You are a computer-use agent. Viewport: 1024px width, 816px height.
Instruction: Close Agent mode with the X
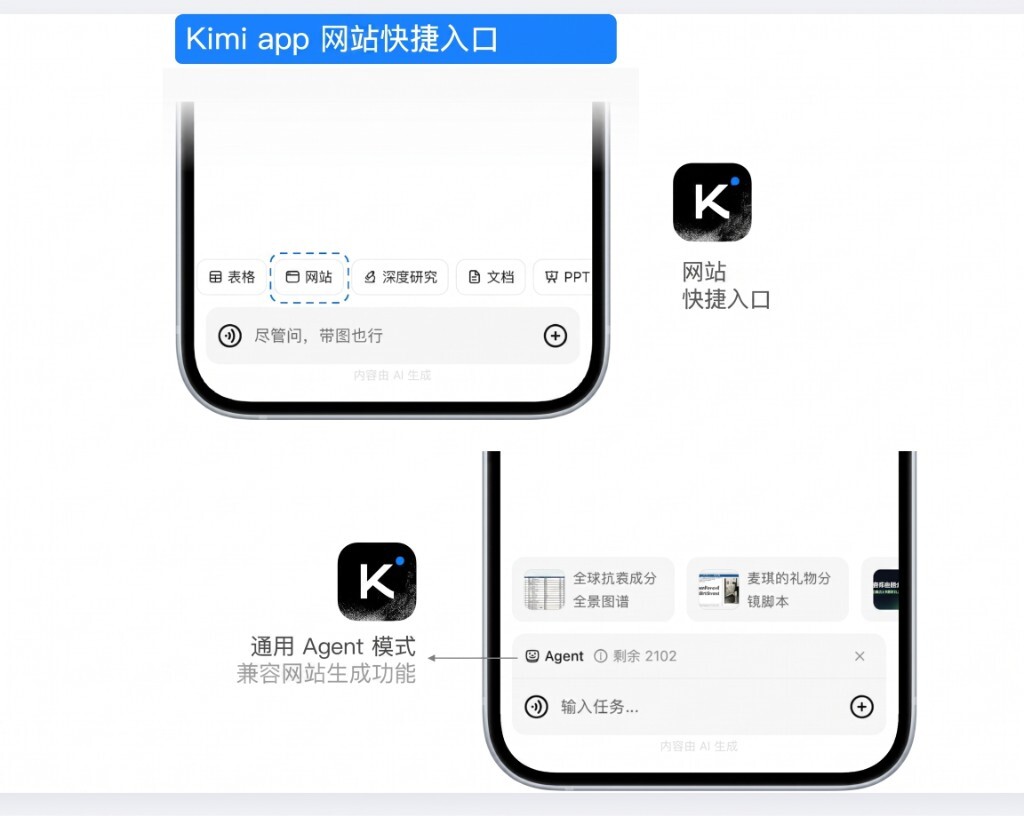pos(859,656)
